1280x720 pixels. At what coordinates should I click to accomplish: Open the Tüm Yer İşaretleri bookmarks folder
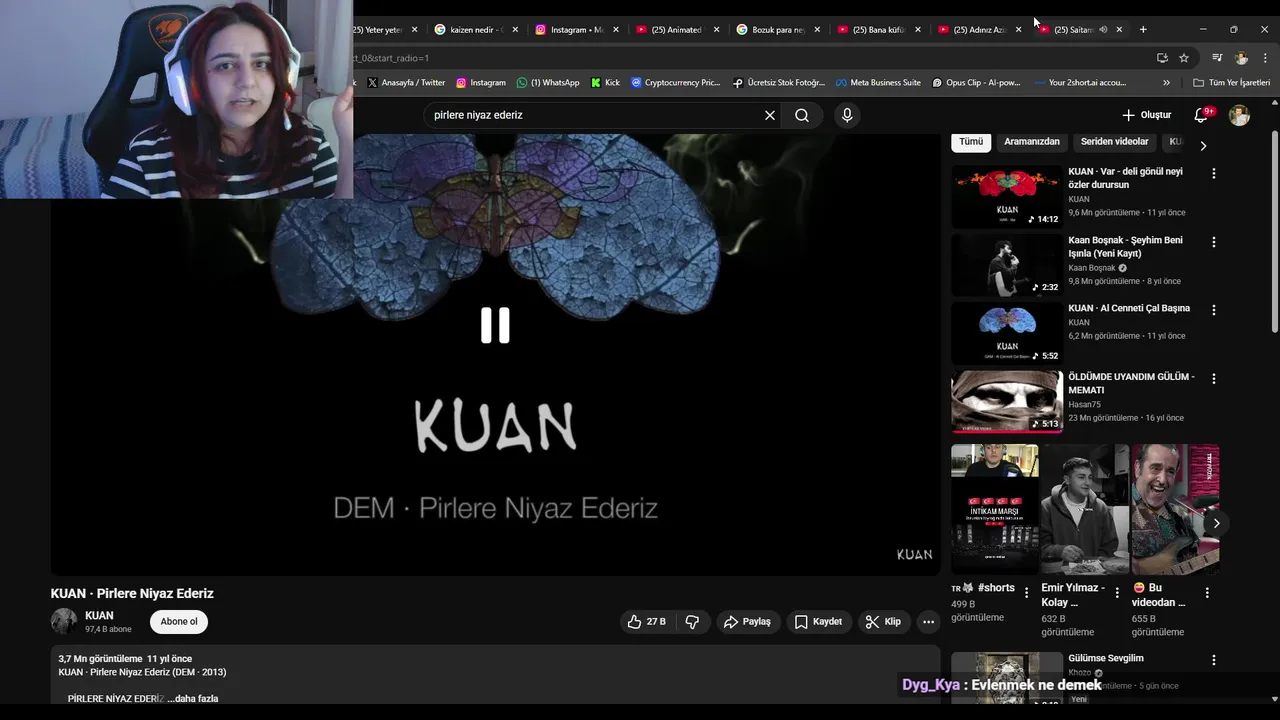tap(1231, 83)
